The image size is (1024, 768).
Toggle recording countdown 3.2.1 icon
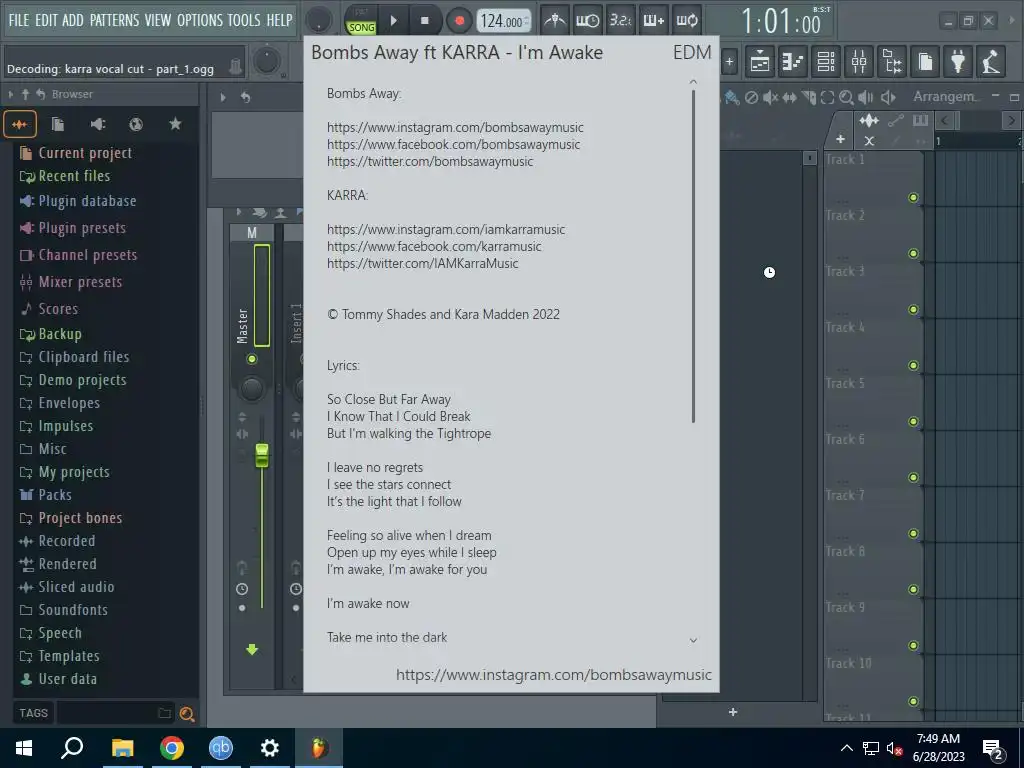(x=620, y=21)
